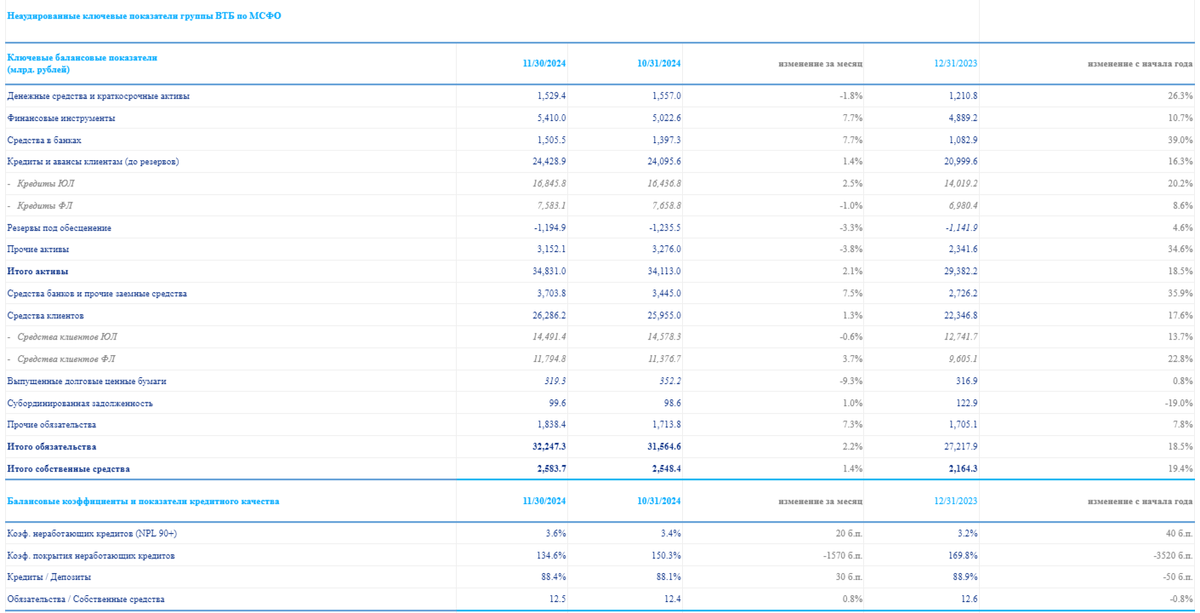
Task: Click the value 29,382.2
Action: click(x=960, y=272)
